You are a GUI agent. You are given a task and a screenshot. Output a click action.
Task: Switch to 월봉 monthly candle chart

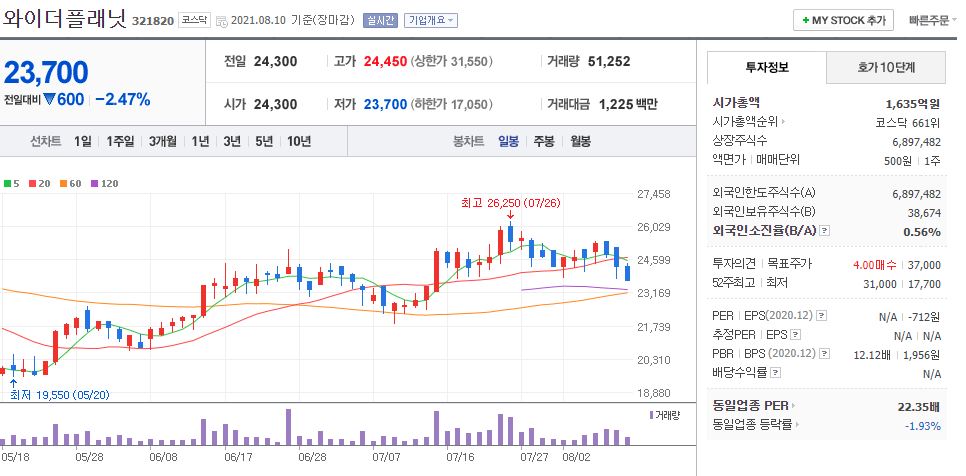tap(580, 141)
